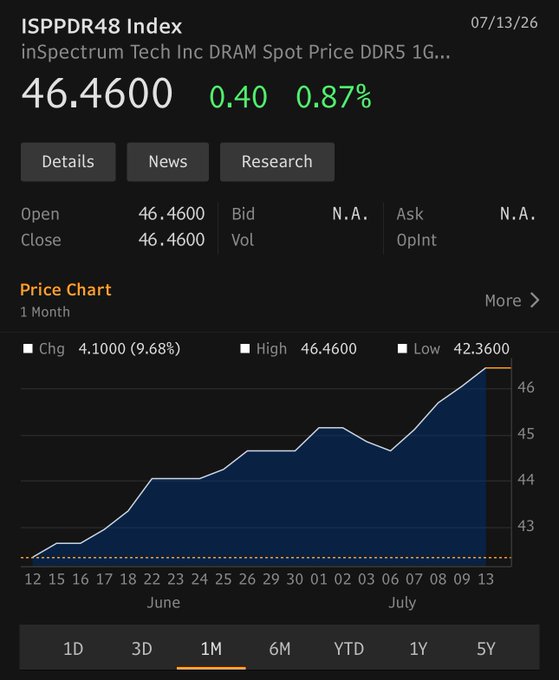Select the 1D time range tab

pos(73,649)
